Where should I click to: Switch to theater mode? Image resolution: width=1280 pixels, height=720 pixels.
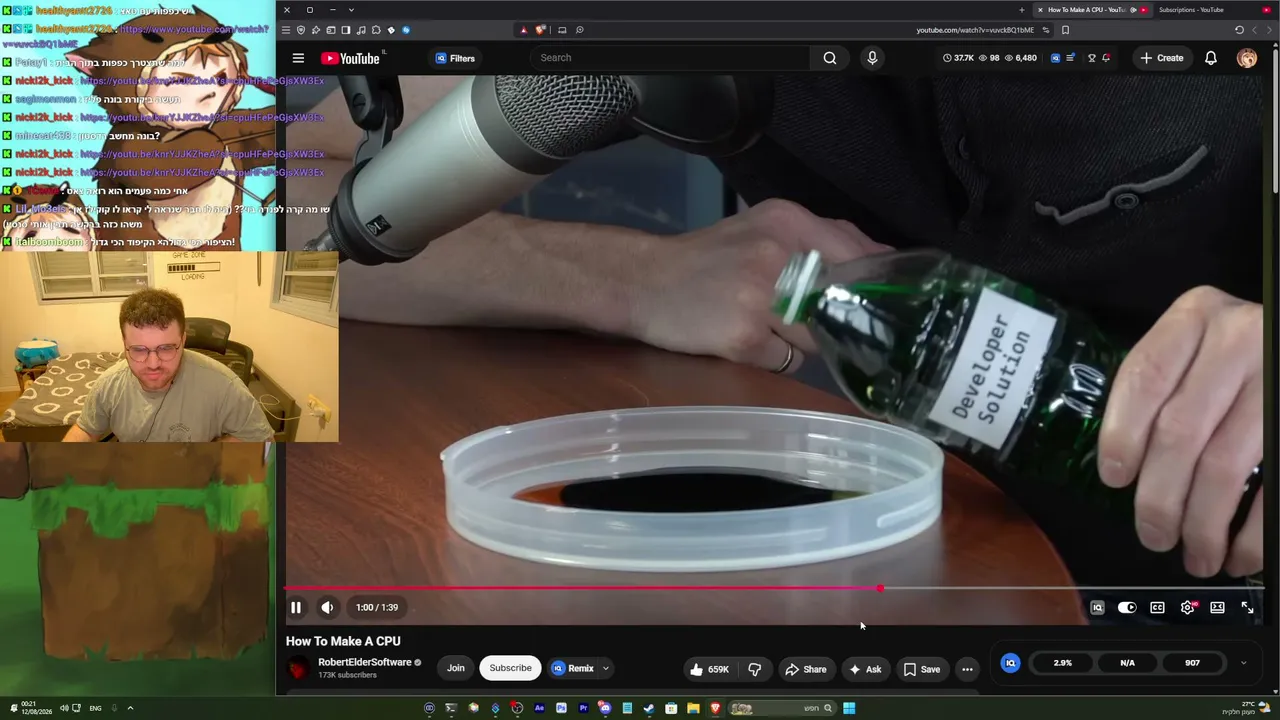(1217, 607)
